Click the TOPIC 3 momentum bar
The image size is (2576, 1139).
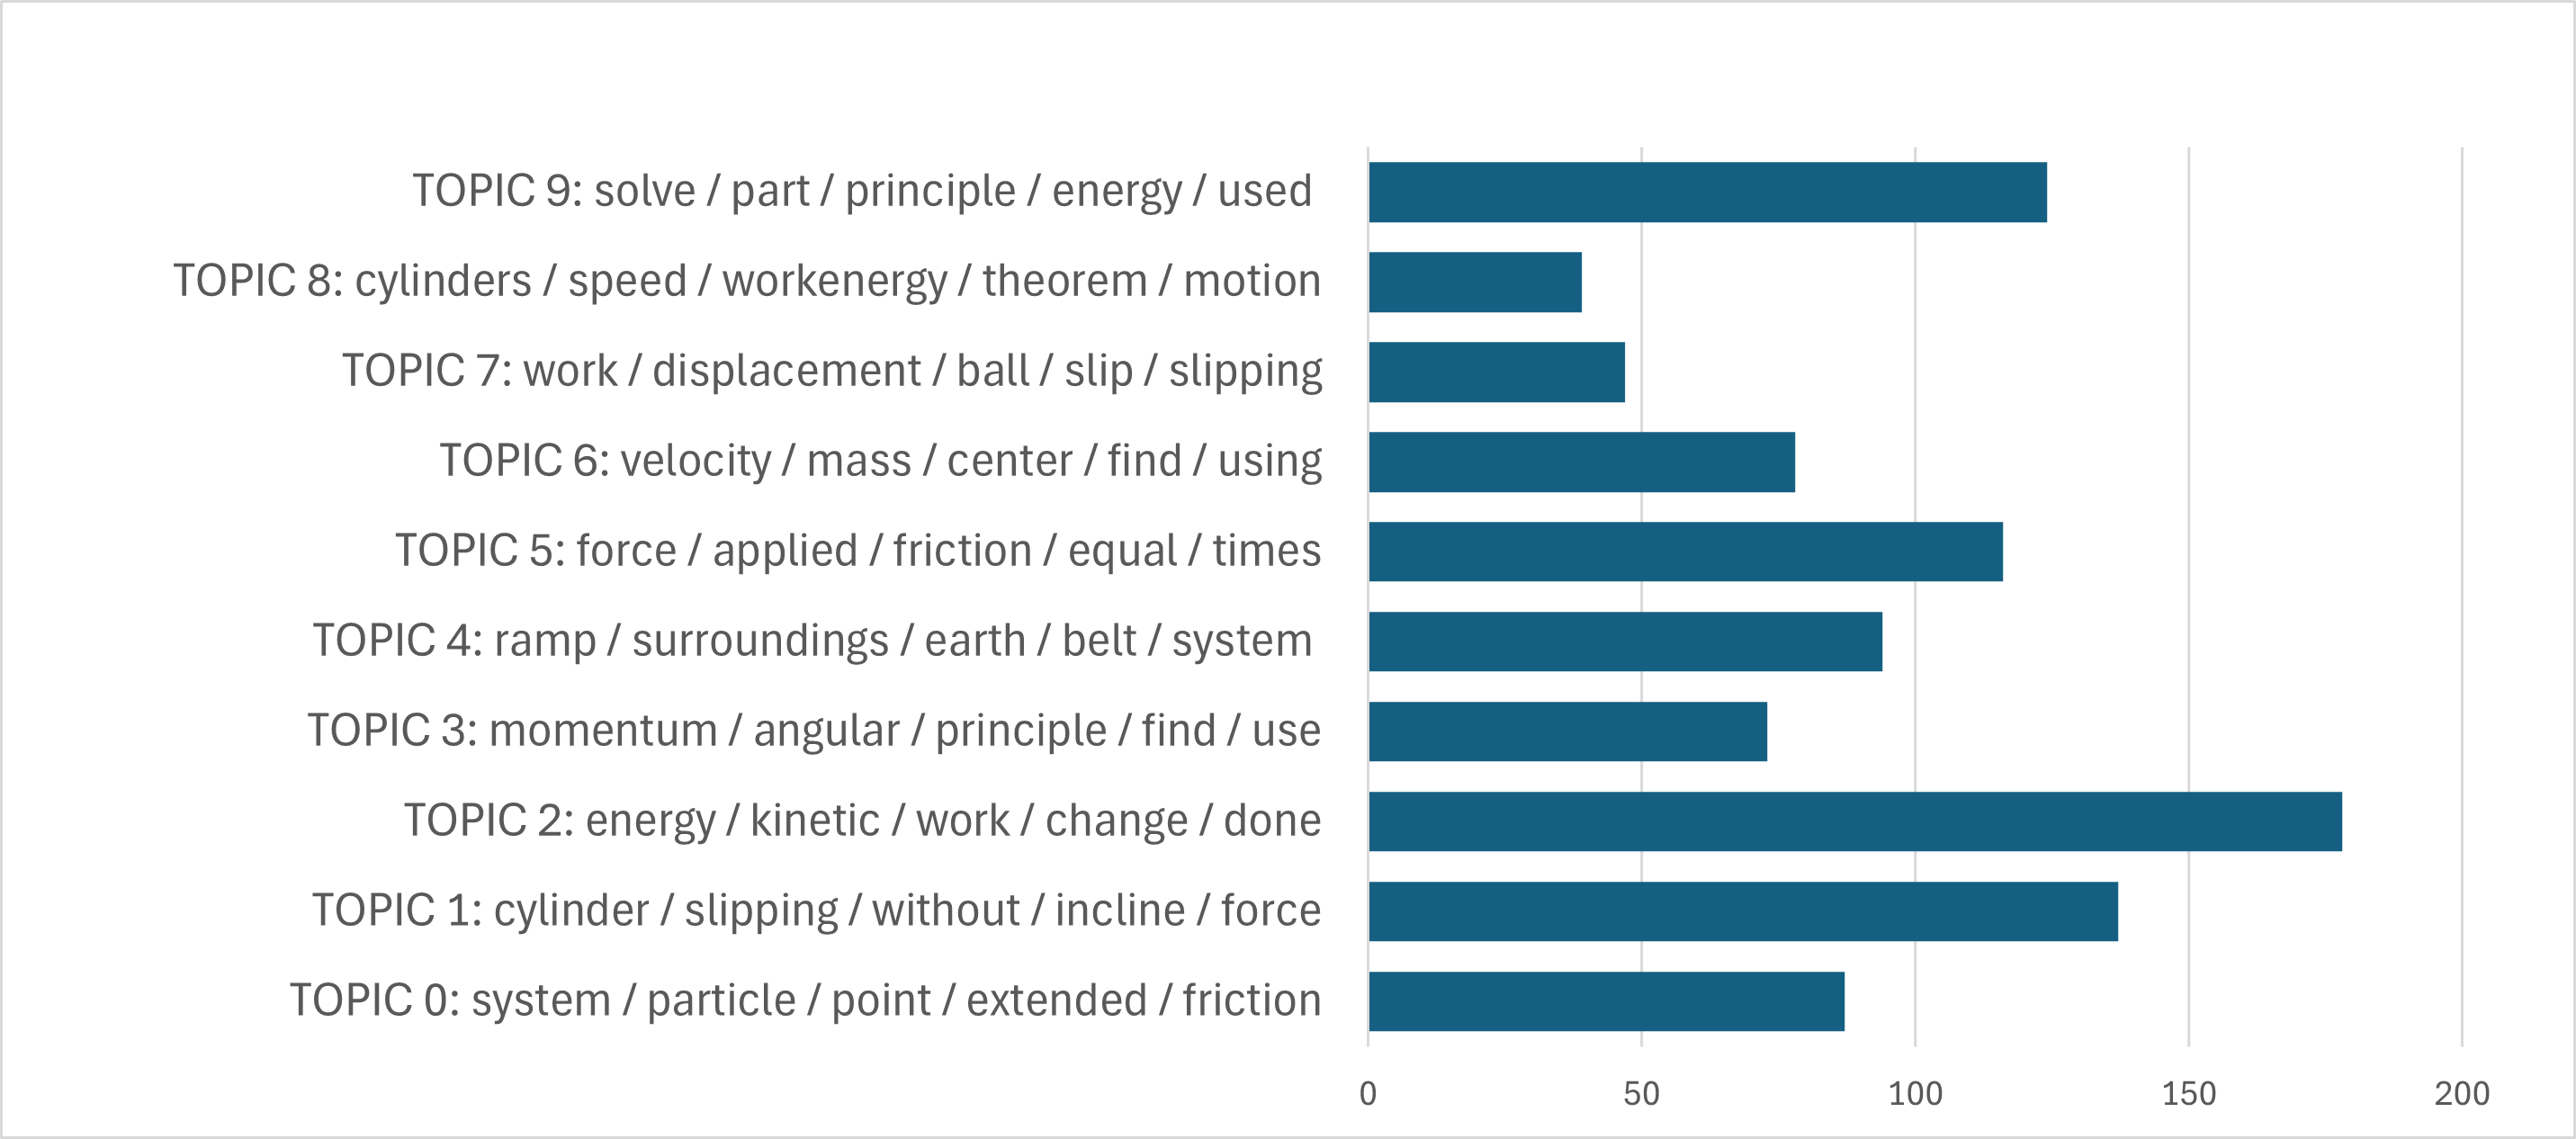click(x=1567, y=732)
